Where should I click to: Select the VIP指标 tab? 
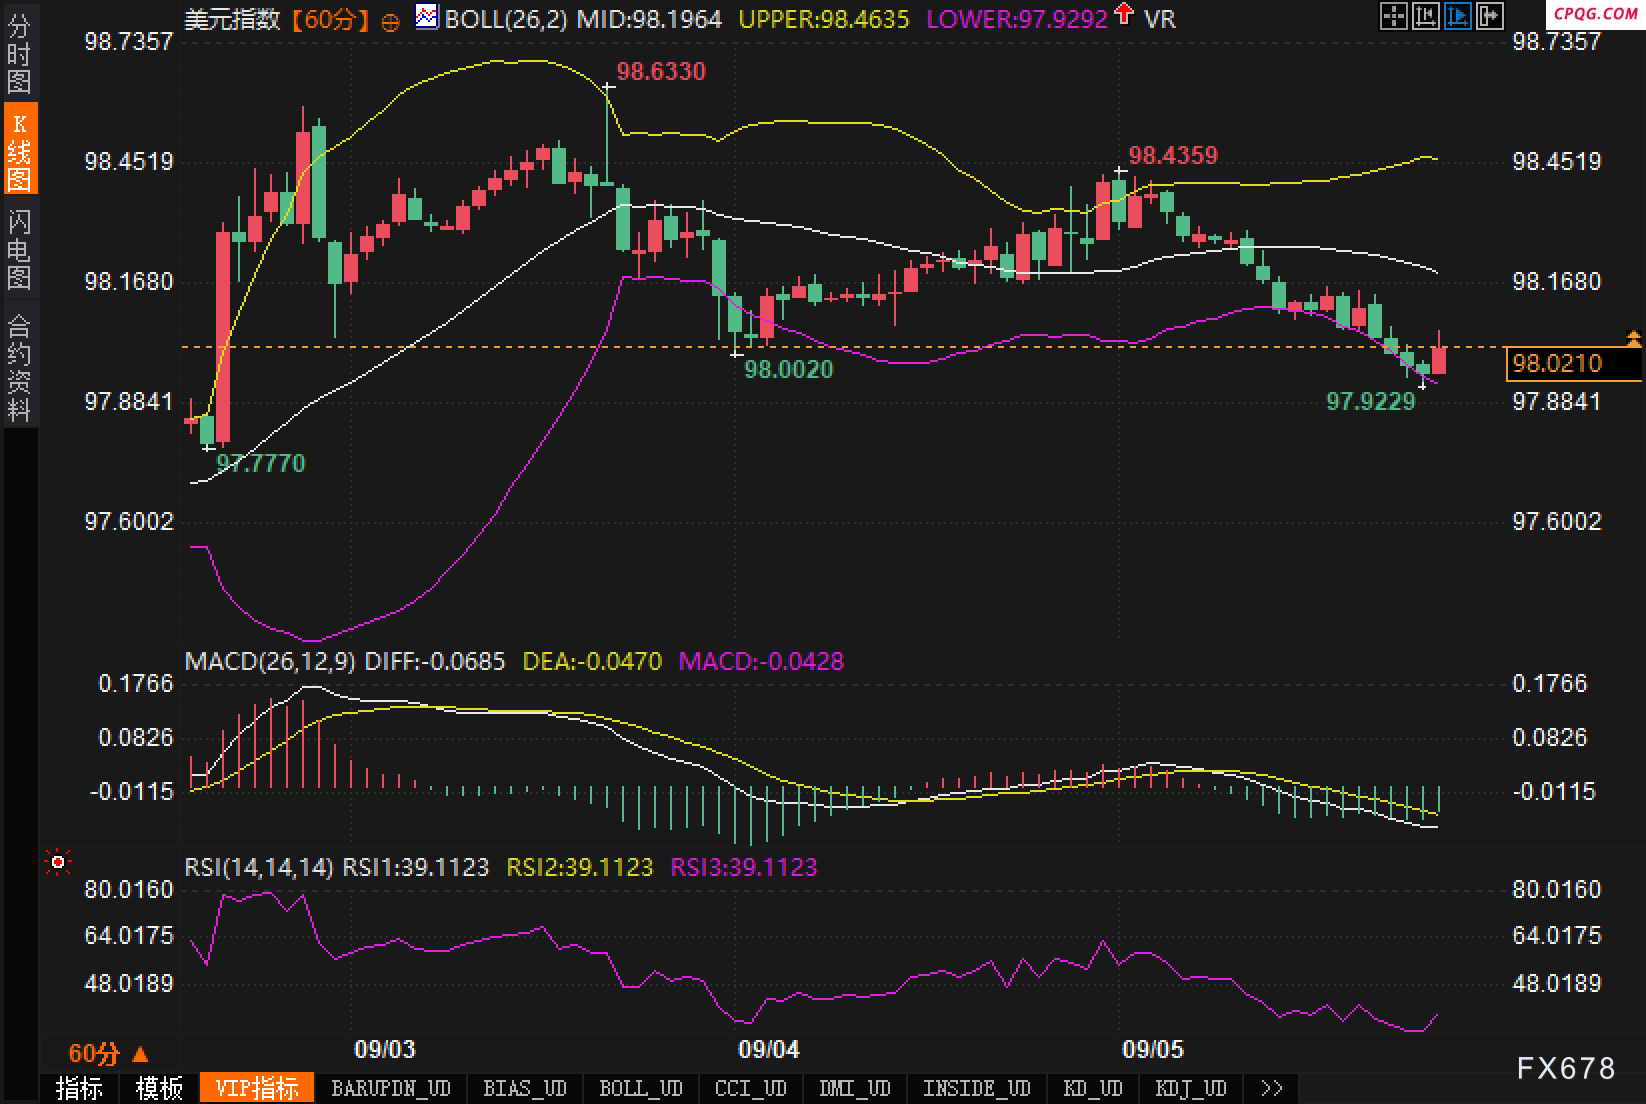pos(257,1089)
